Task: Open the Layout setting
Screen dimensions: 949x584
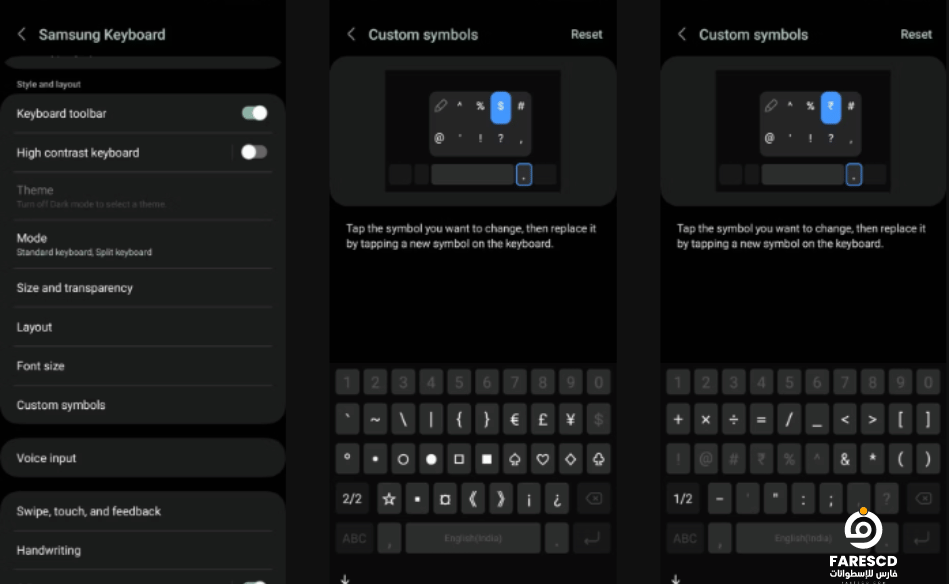Action: pyautogui.click(x=143, y=327)
